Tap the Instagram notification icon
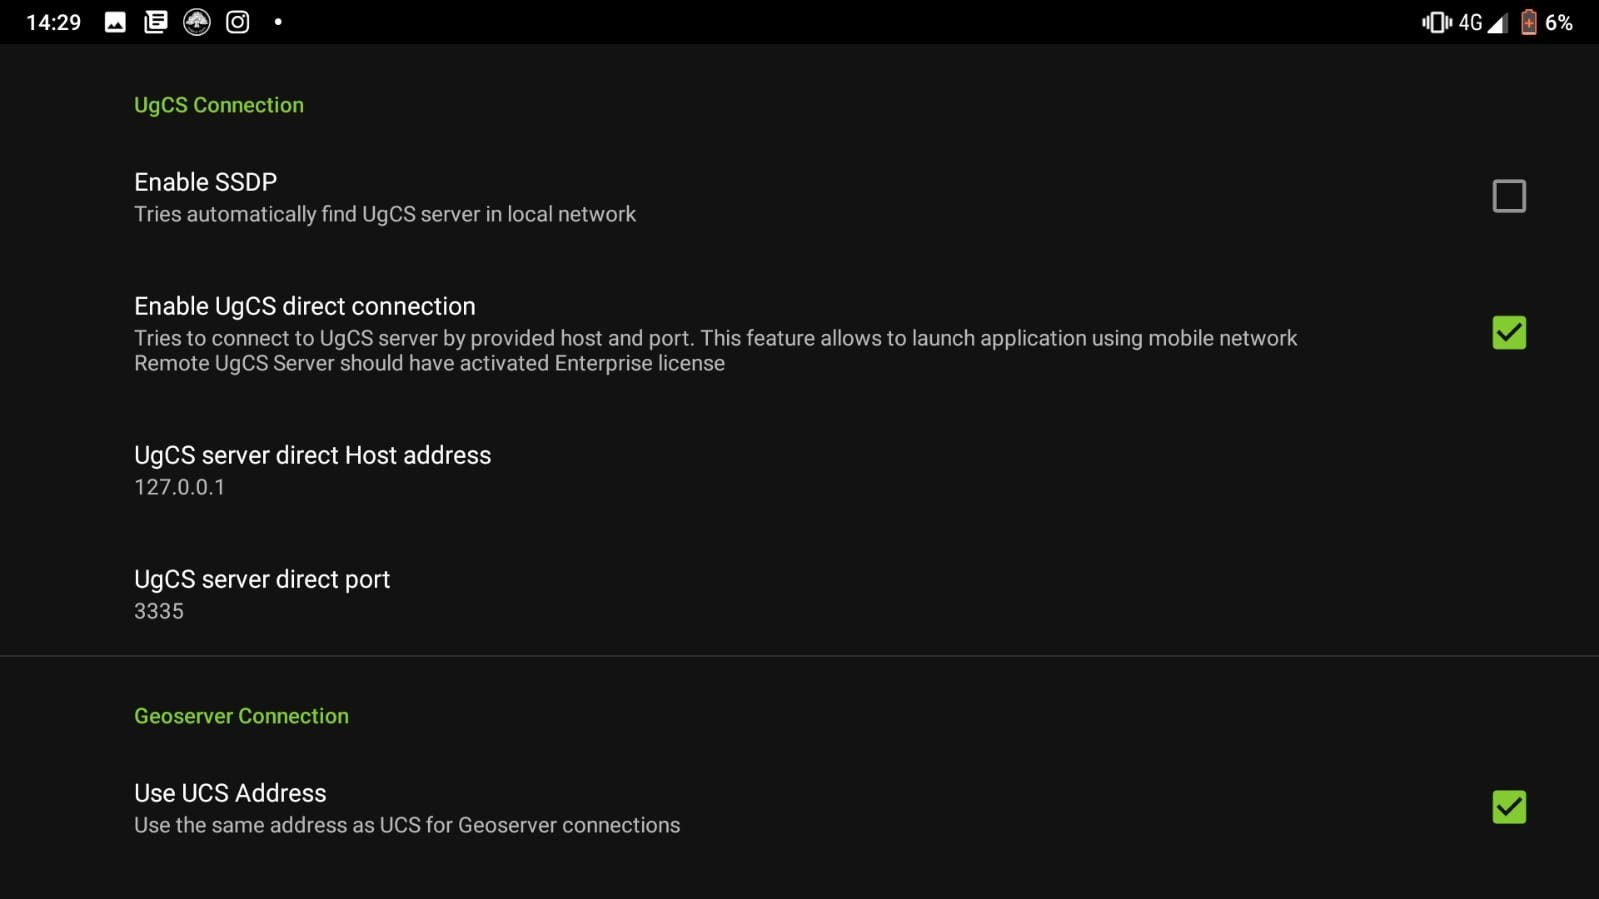This screenshot has height=899, width=1599. click(238, 22)
